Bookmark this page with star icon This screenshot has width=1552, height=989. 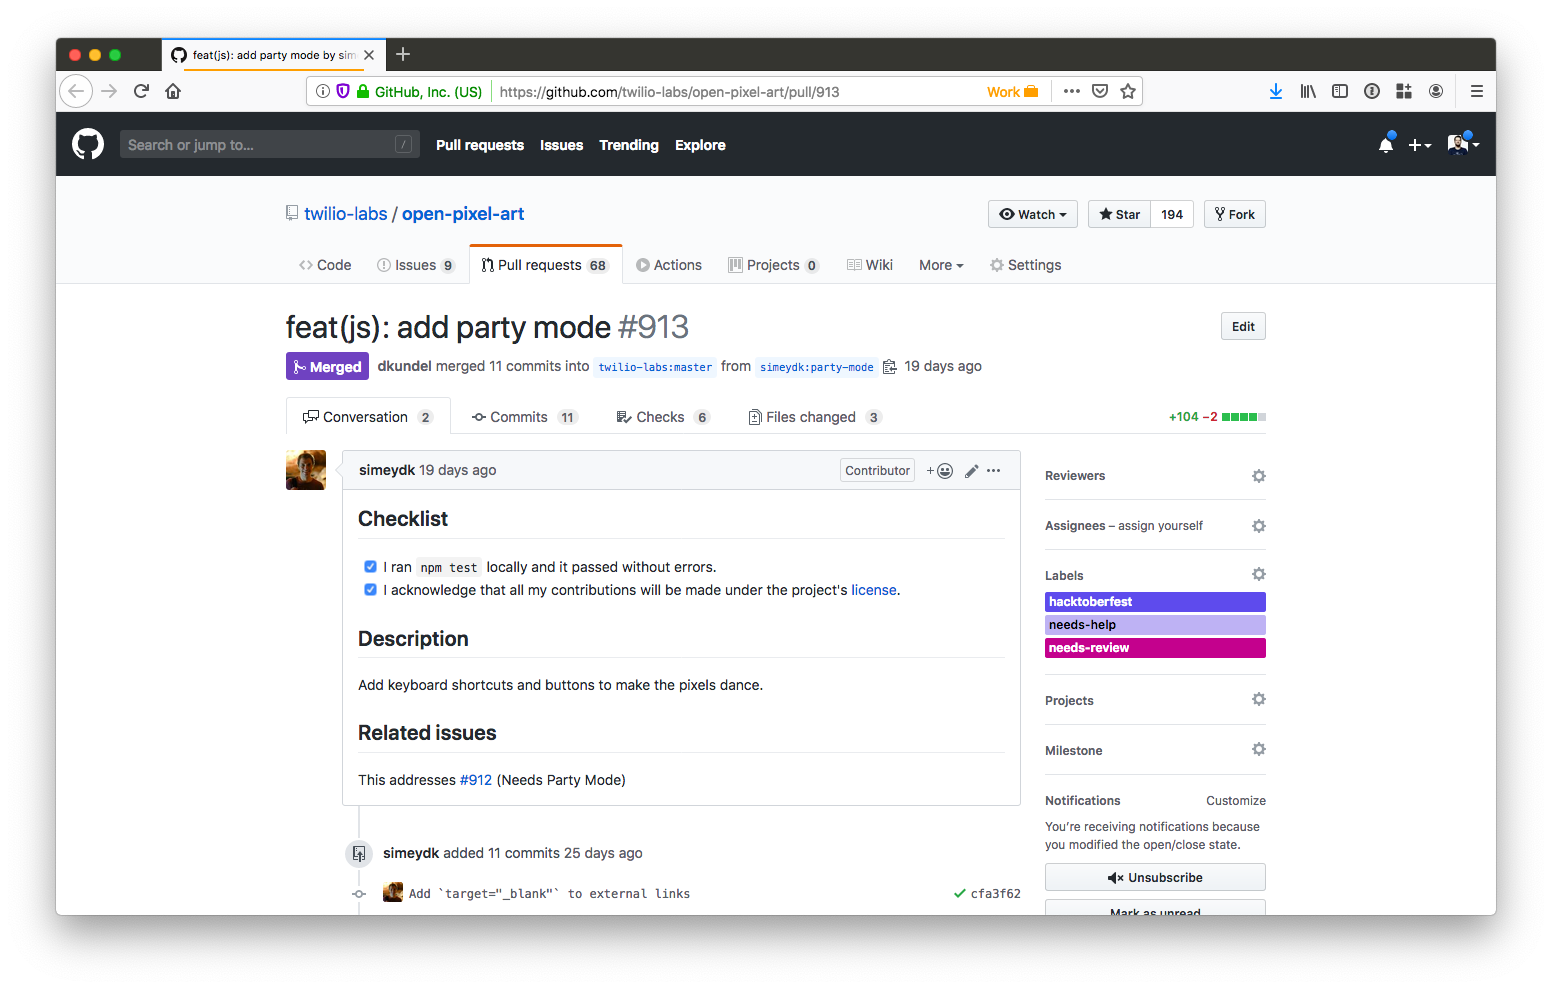point(1128,91)
